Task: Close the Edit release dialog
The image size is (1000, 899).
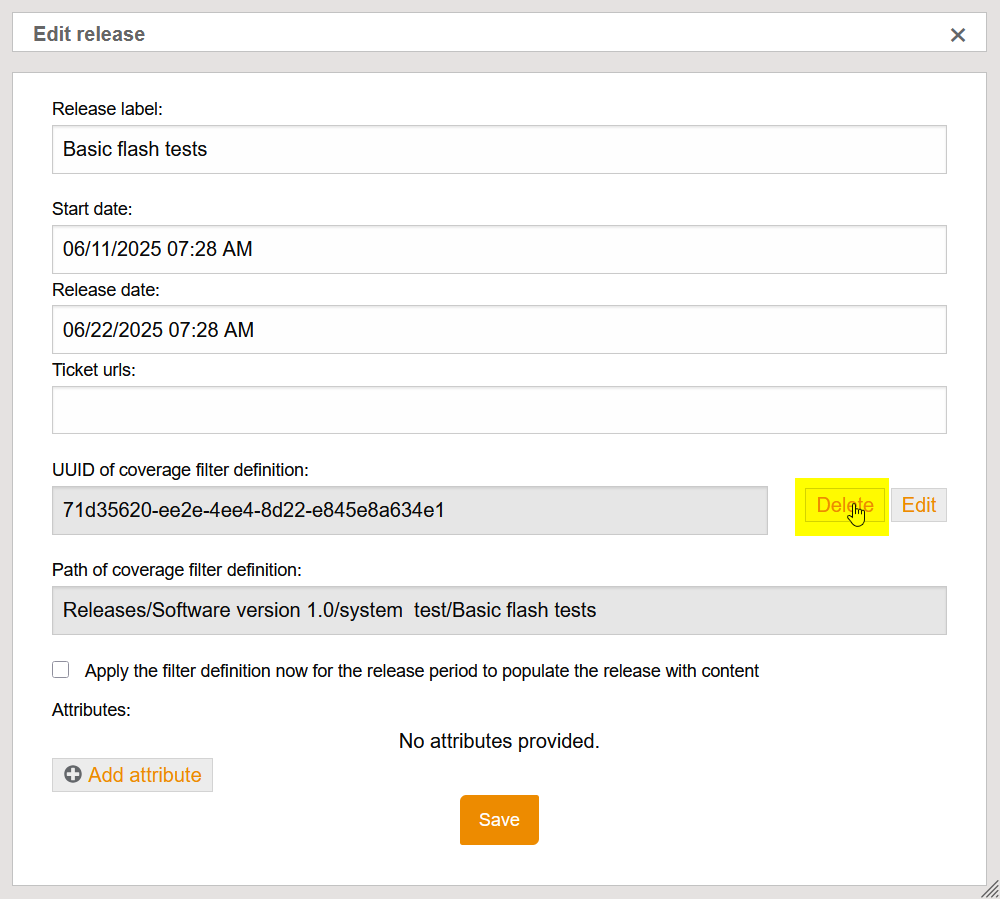Action: tap(957, 35)
